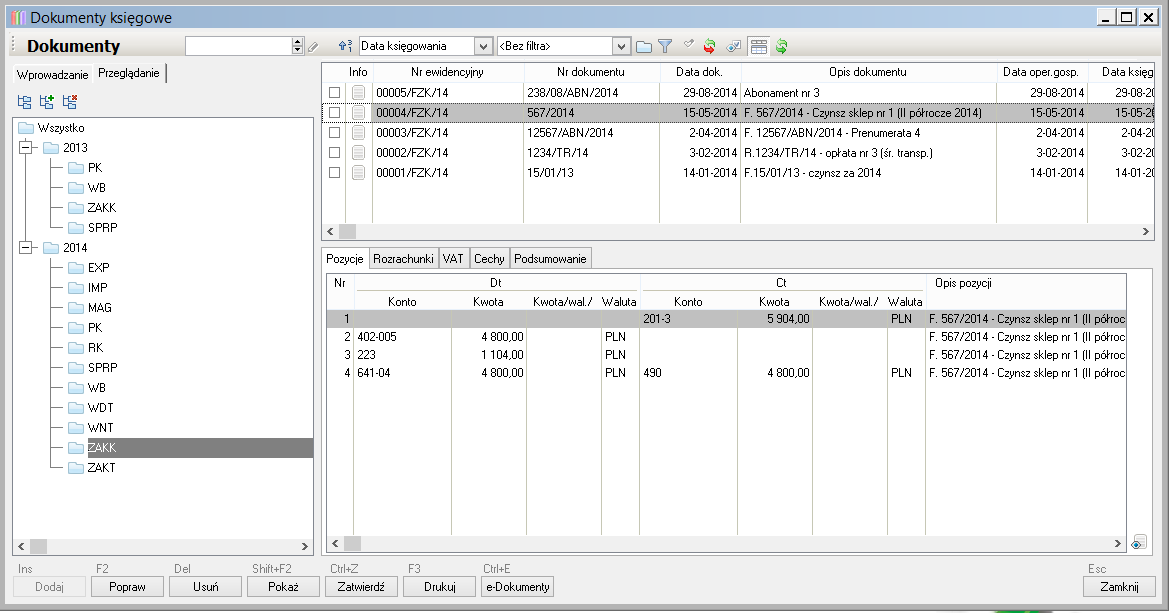
Task: Click the funnel filter icon
Action: tap(665, 46)
